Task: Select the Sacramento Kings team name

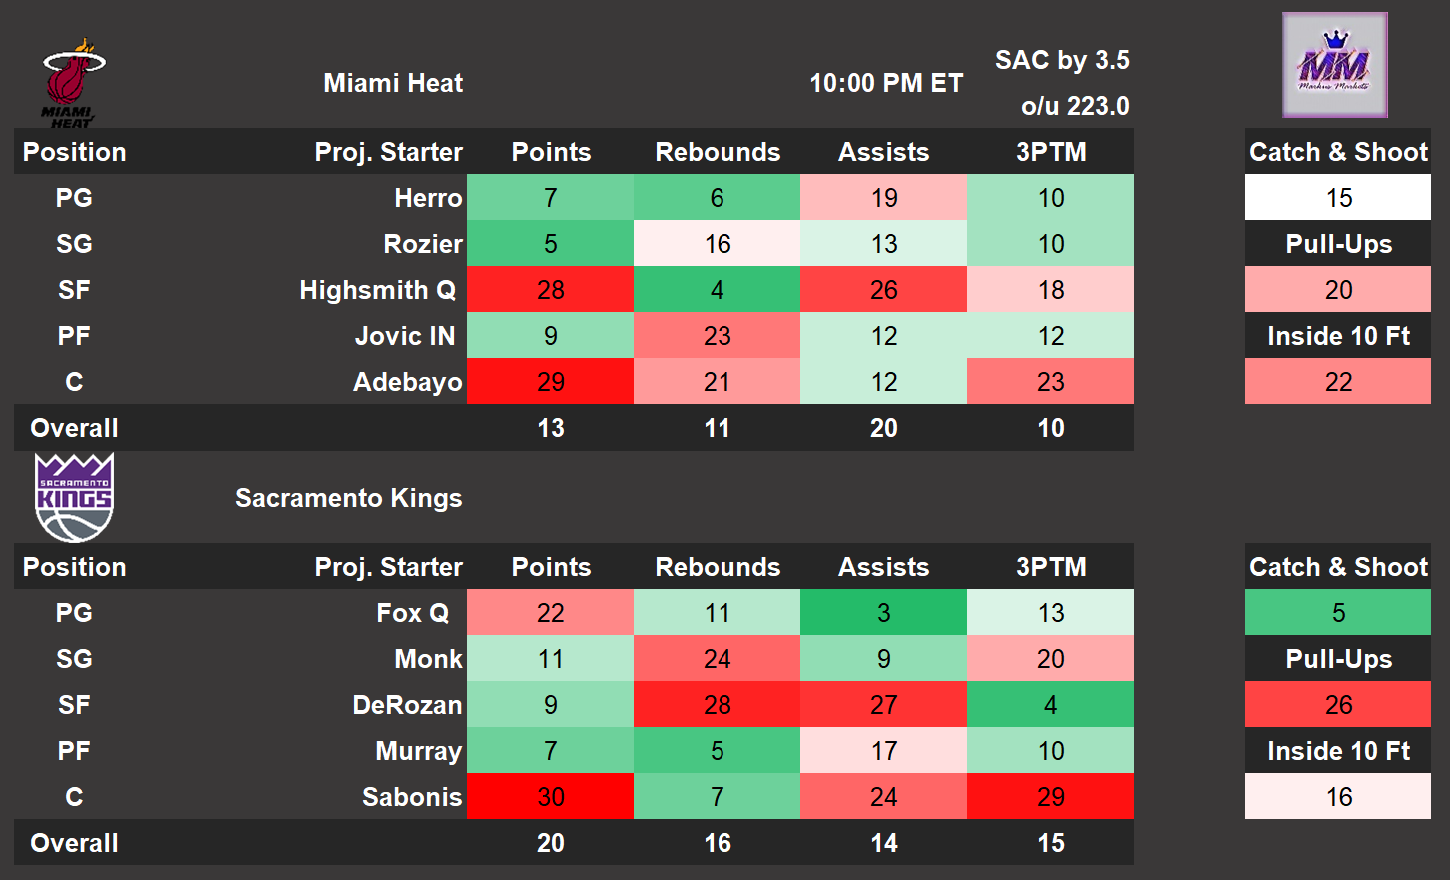Action: [348, 498]
